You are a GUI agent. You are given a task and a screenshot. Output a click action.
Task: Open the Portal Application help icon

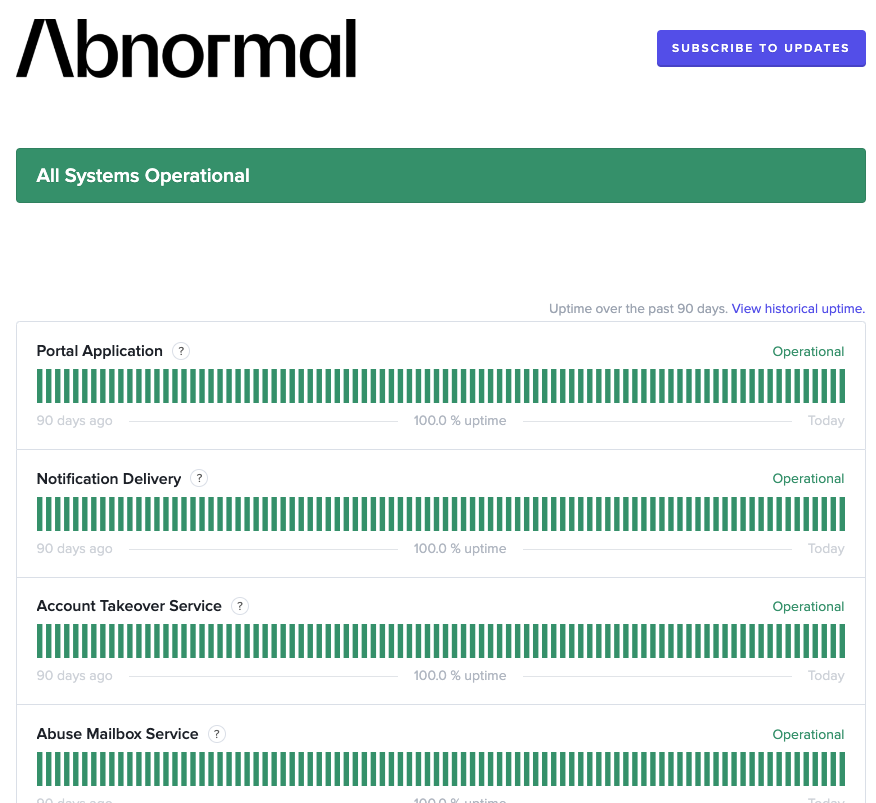coord(181,351)
